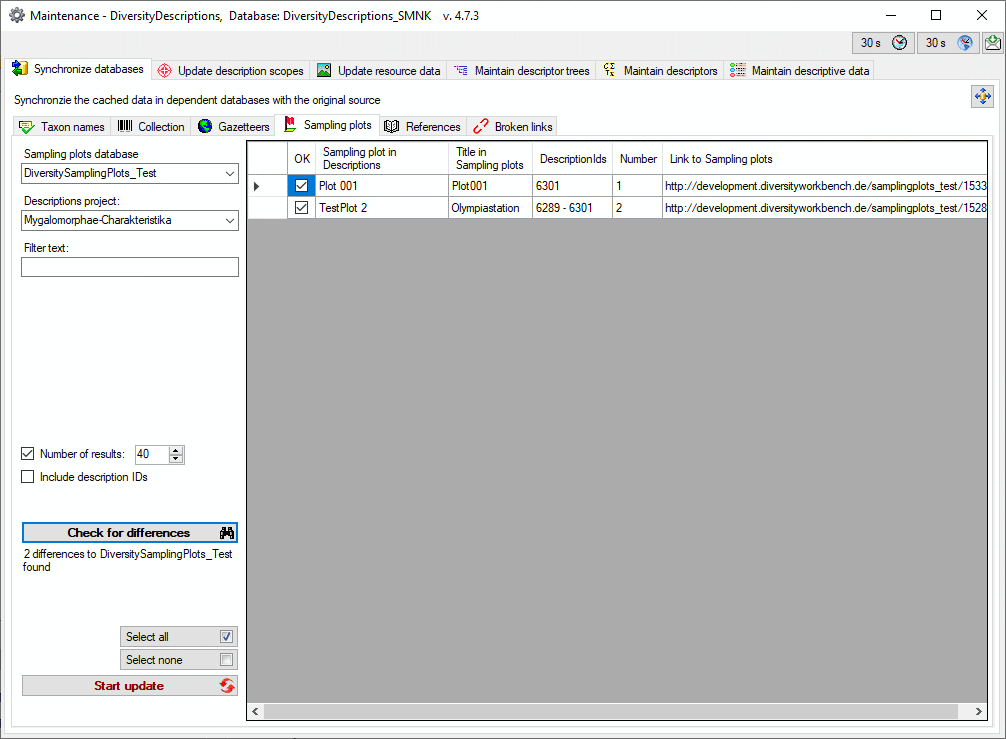The width and height of the screenshot is (1006, 739).
Task: Click the red refresh icon on Start update
Action: click(x=227, y=686)
